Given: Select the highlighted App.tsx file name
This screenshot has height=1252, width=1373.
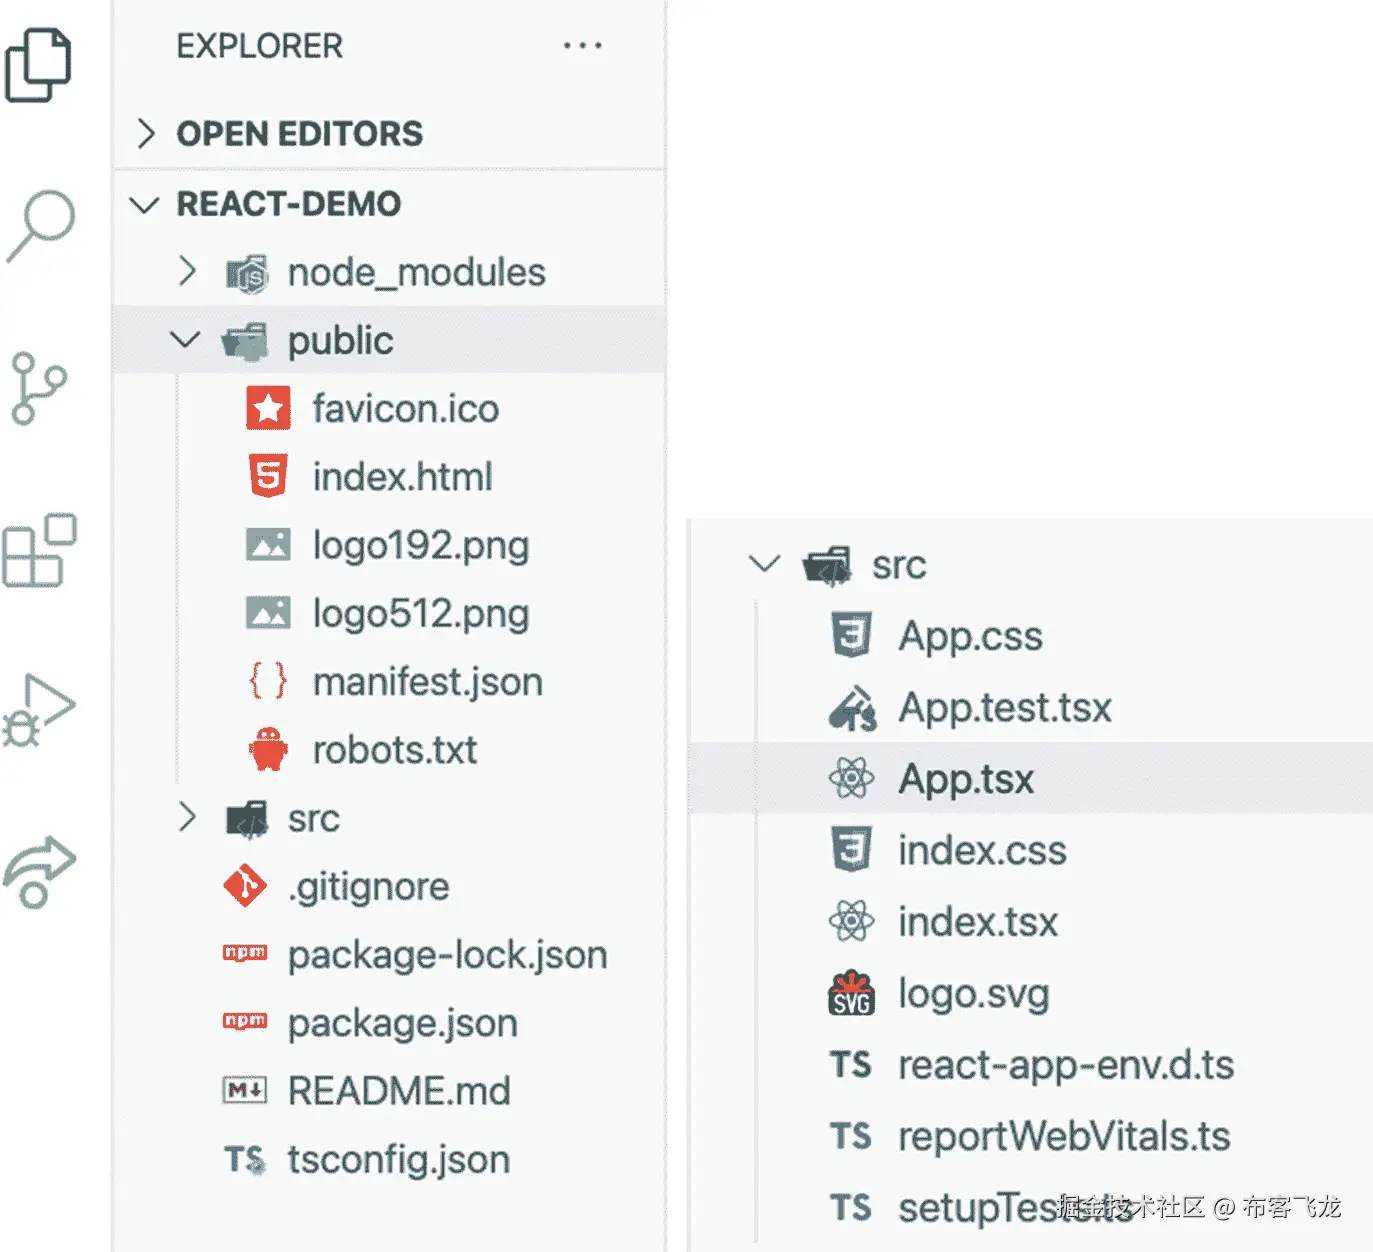Looking at the screenshot, I should [965, 779].
